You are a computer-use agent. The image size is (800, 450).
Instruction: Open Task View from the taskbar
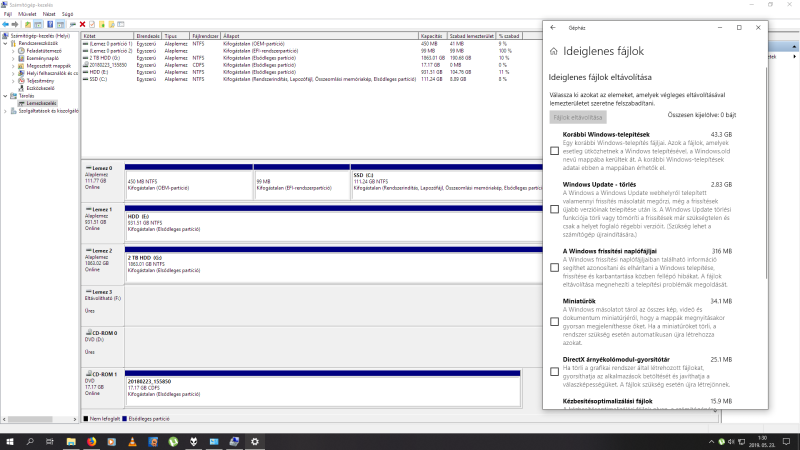tap(49, 441)
